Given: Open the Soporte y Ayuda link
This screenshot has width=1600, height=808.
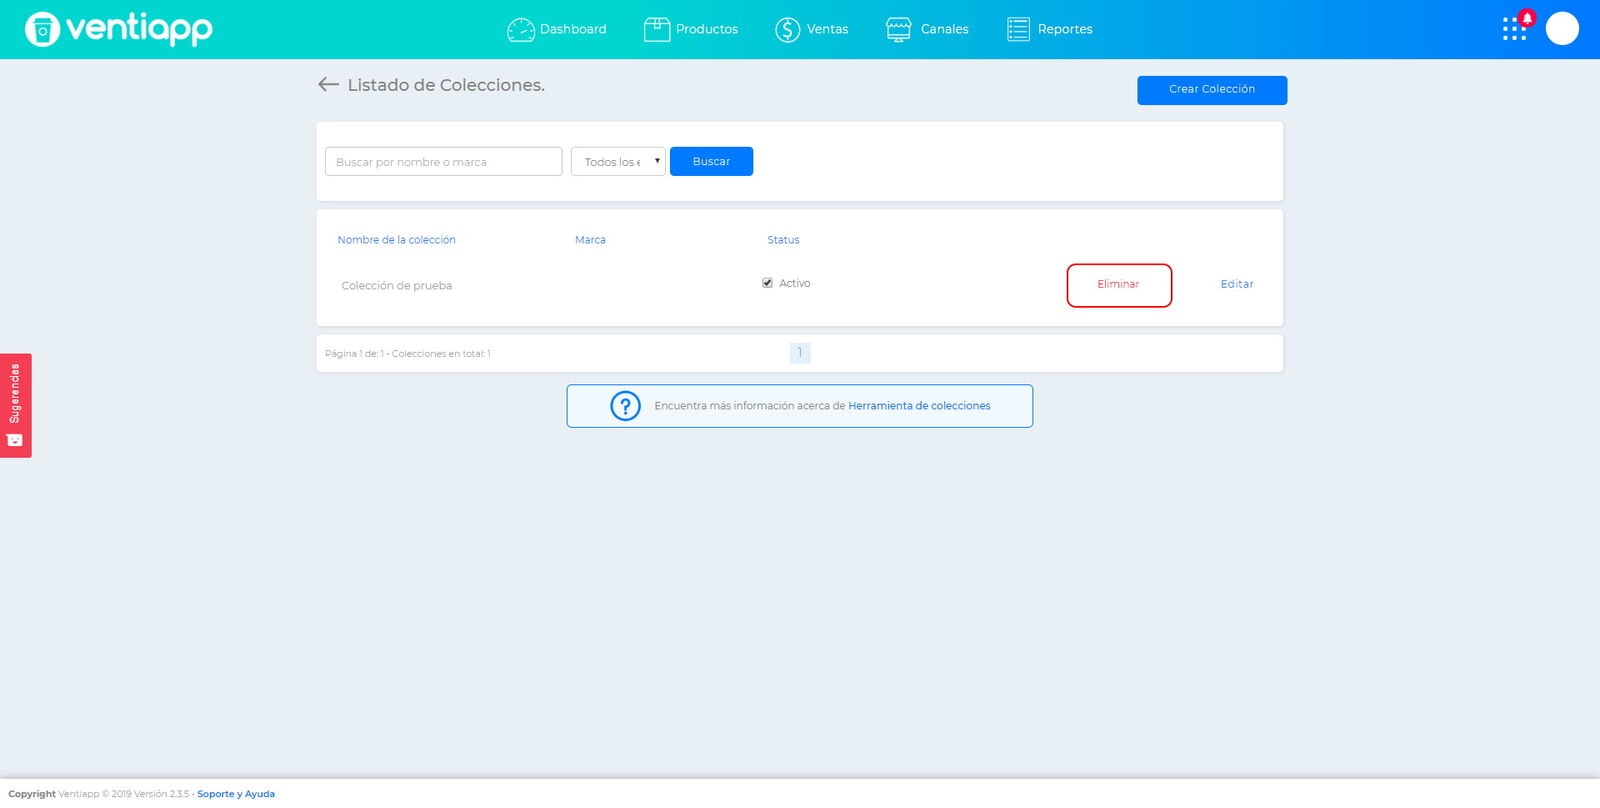Looking at the screenshot, I should pos(236,794).
